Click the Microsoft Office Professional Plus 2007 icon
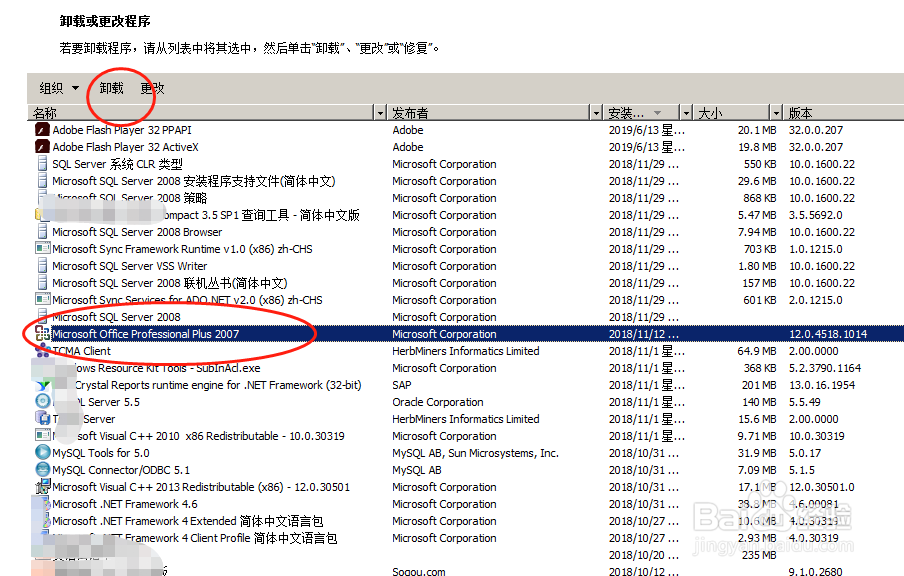904x576 pixels. point(43,333)
